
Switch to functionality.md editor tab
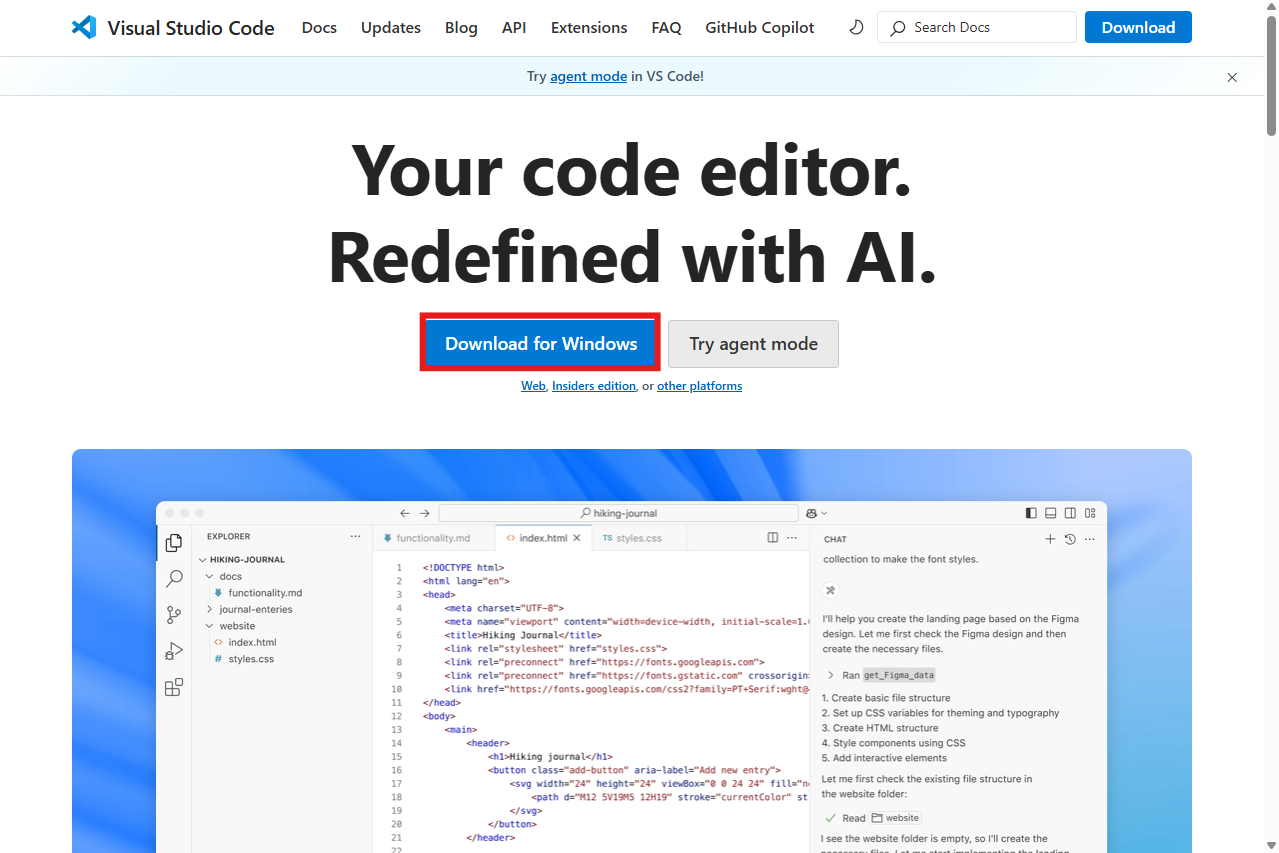(433, 538)
